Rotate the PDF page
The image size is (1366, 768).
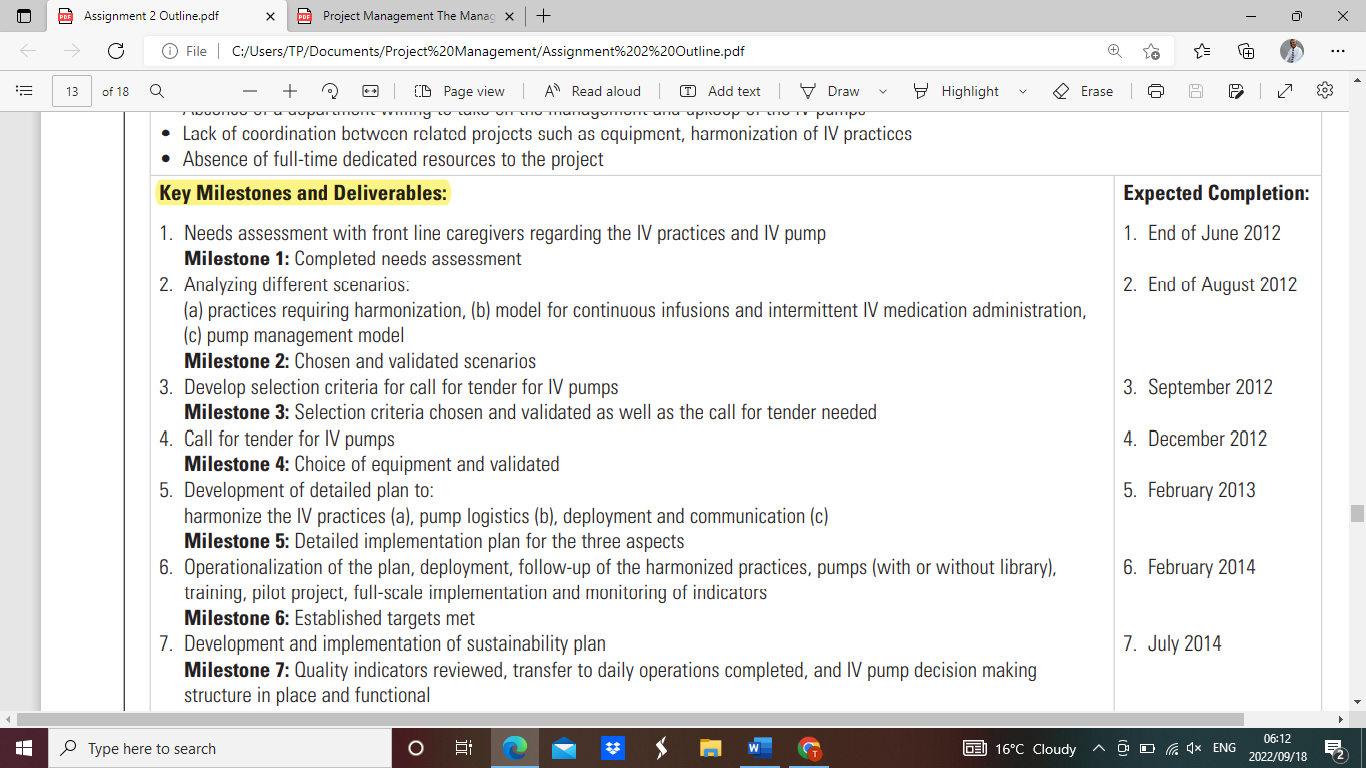pyautogui.click(x=330, y=91)
